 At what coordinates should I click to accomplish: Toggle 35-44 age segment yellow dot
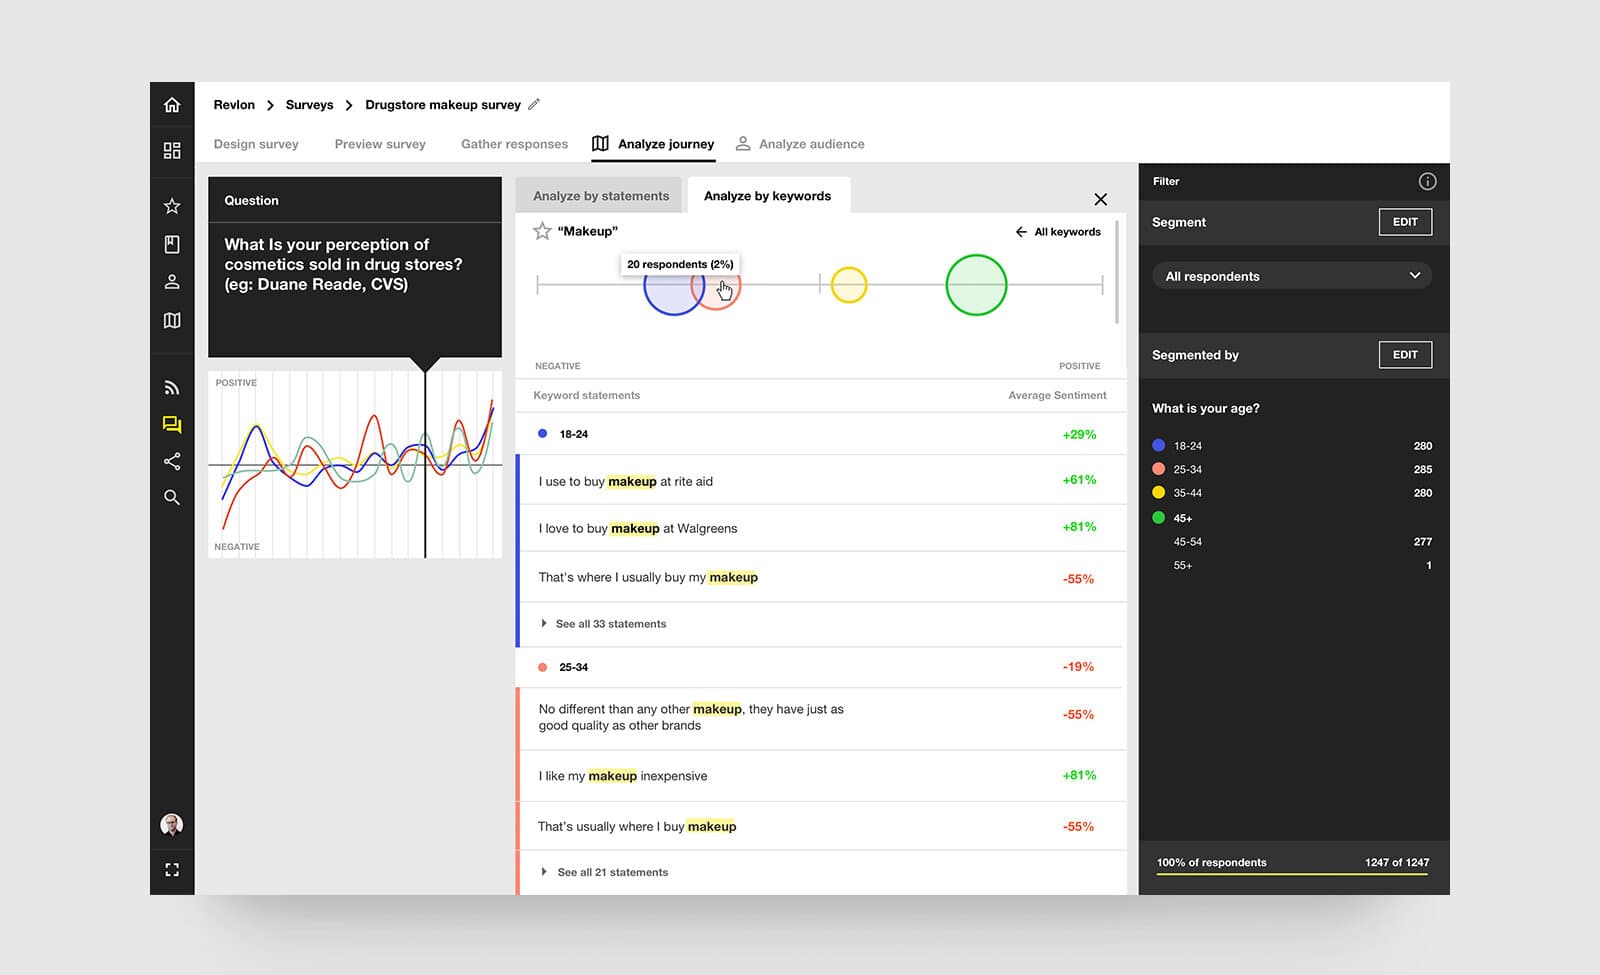pyautogui.click(x=1159, y=492)
